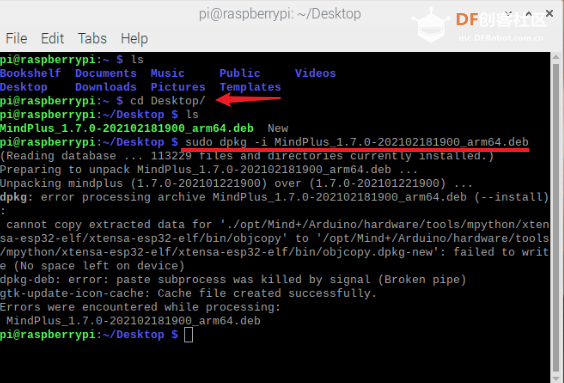Click 'Errors were encountered while processing:' line
The image size is (564, 383).
tap(140, 307)
